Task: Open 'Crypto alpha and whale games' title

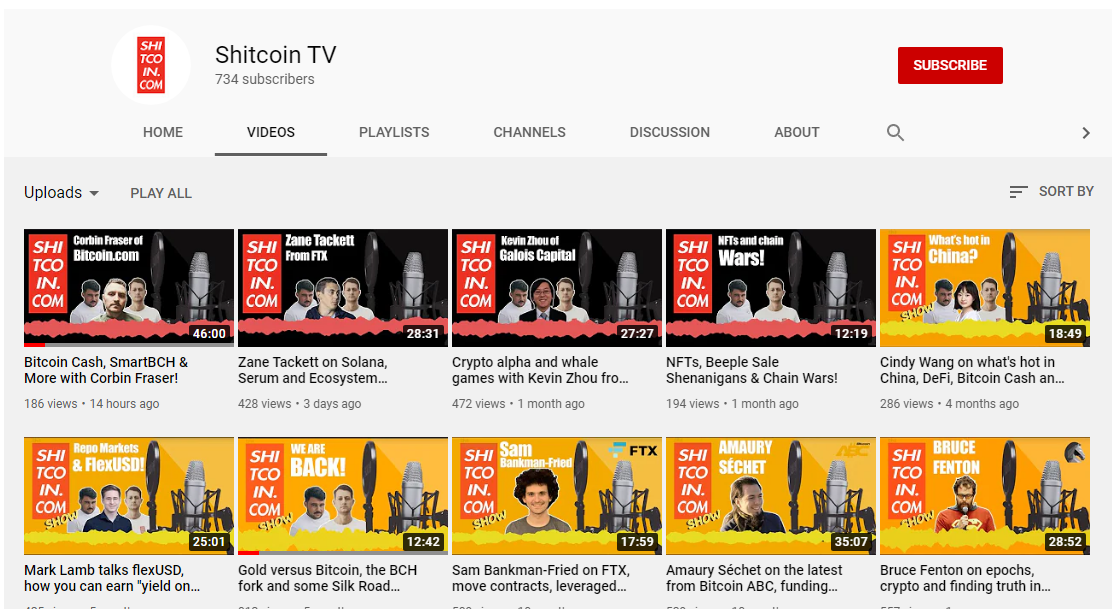Action: (540, 370)
